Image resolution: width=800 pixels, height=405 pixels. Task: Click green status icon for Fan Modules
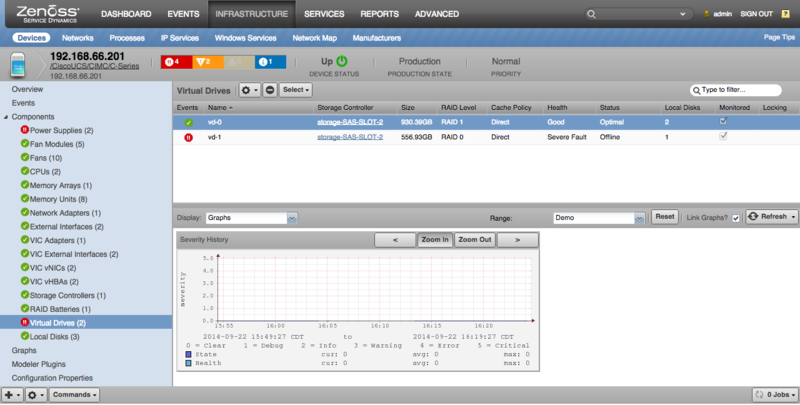tap(24, 144)
